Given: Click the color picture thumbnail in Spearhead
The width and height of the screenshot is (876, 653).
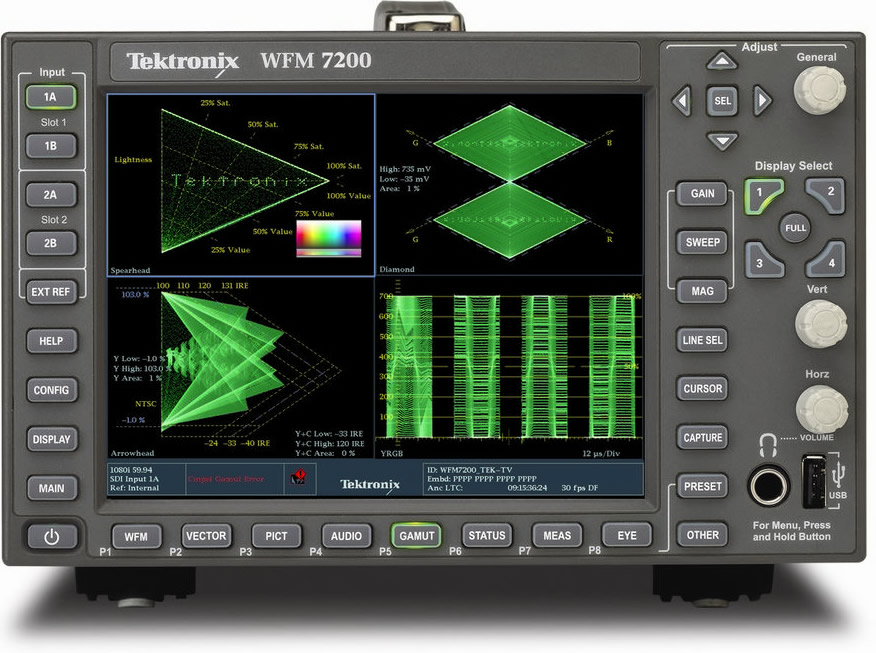Looking at the screenshot, I should pos(328,239).
